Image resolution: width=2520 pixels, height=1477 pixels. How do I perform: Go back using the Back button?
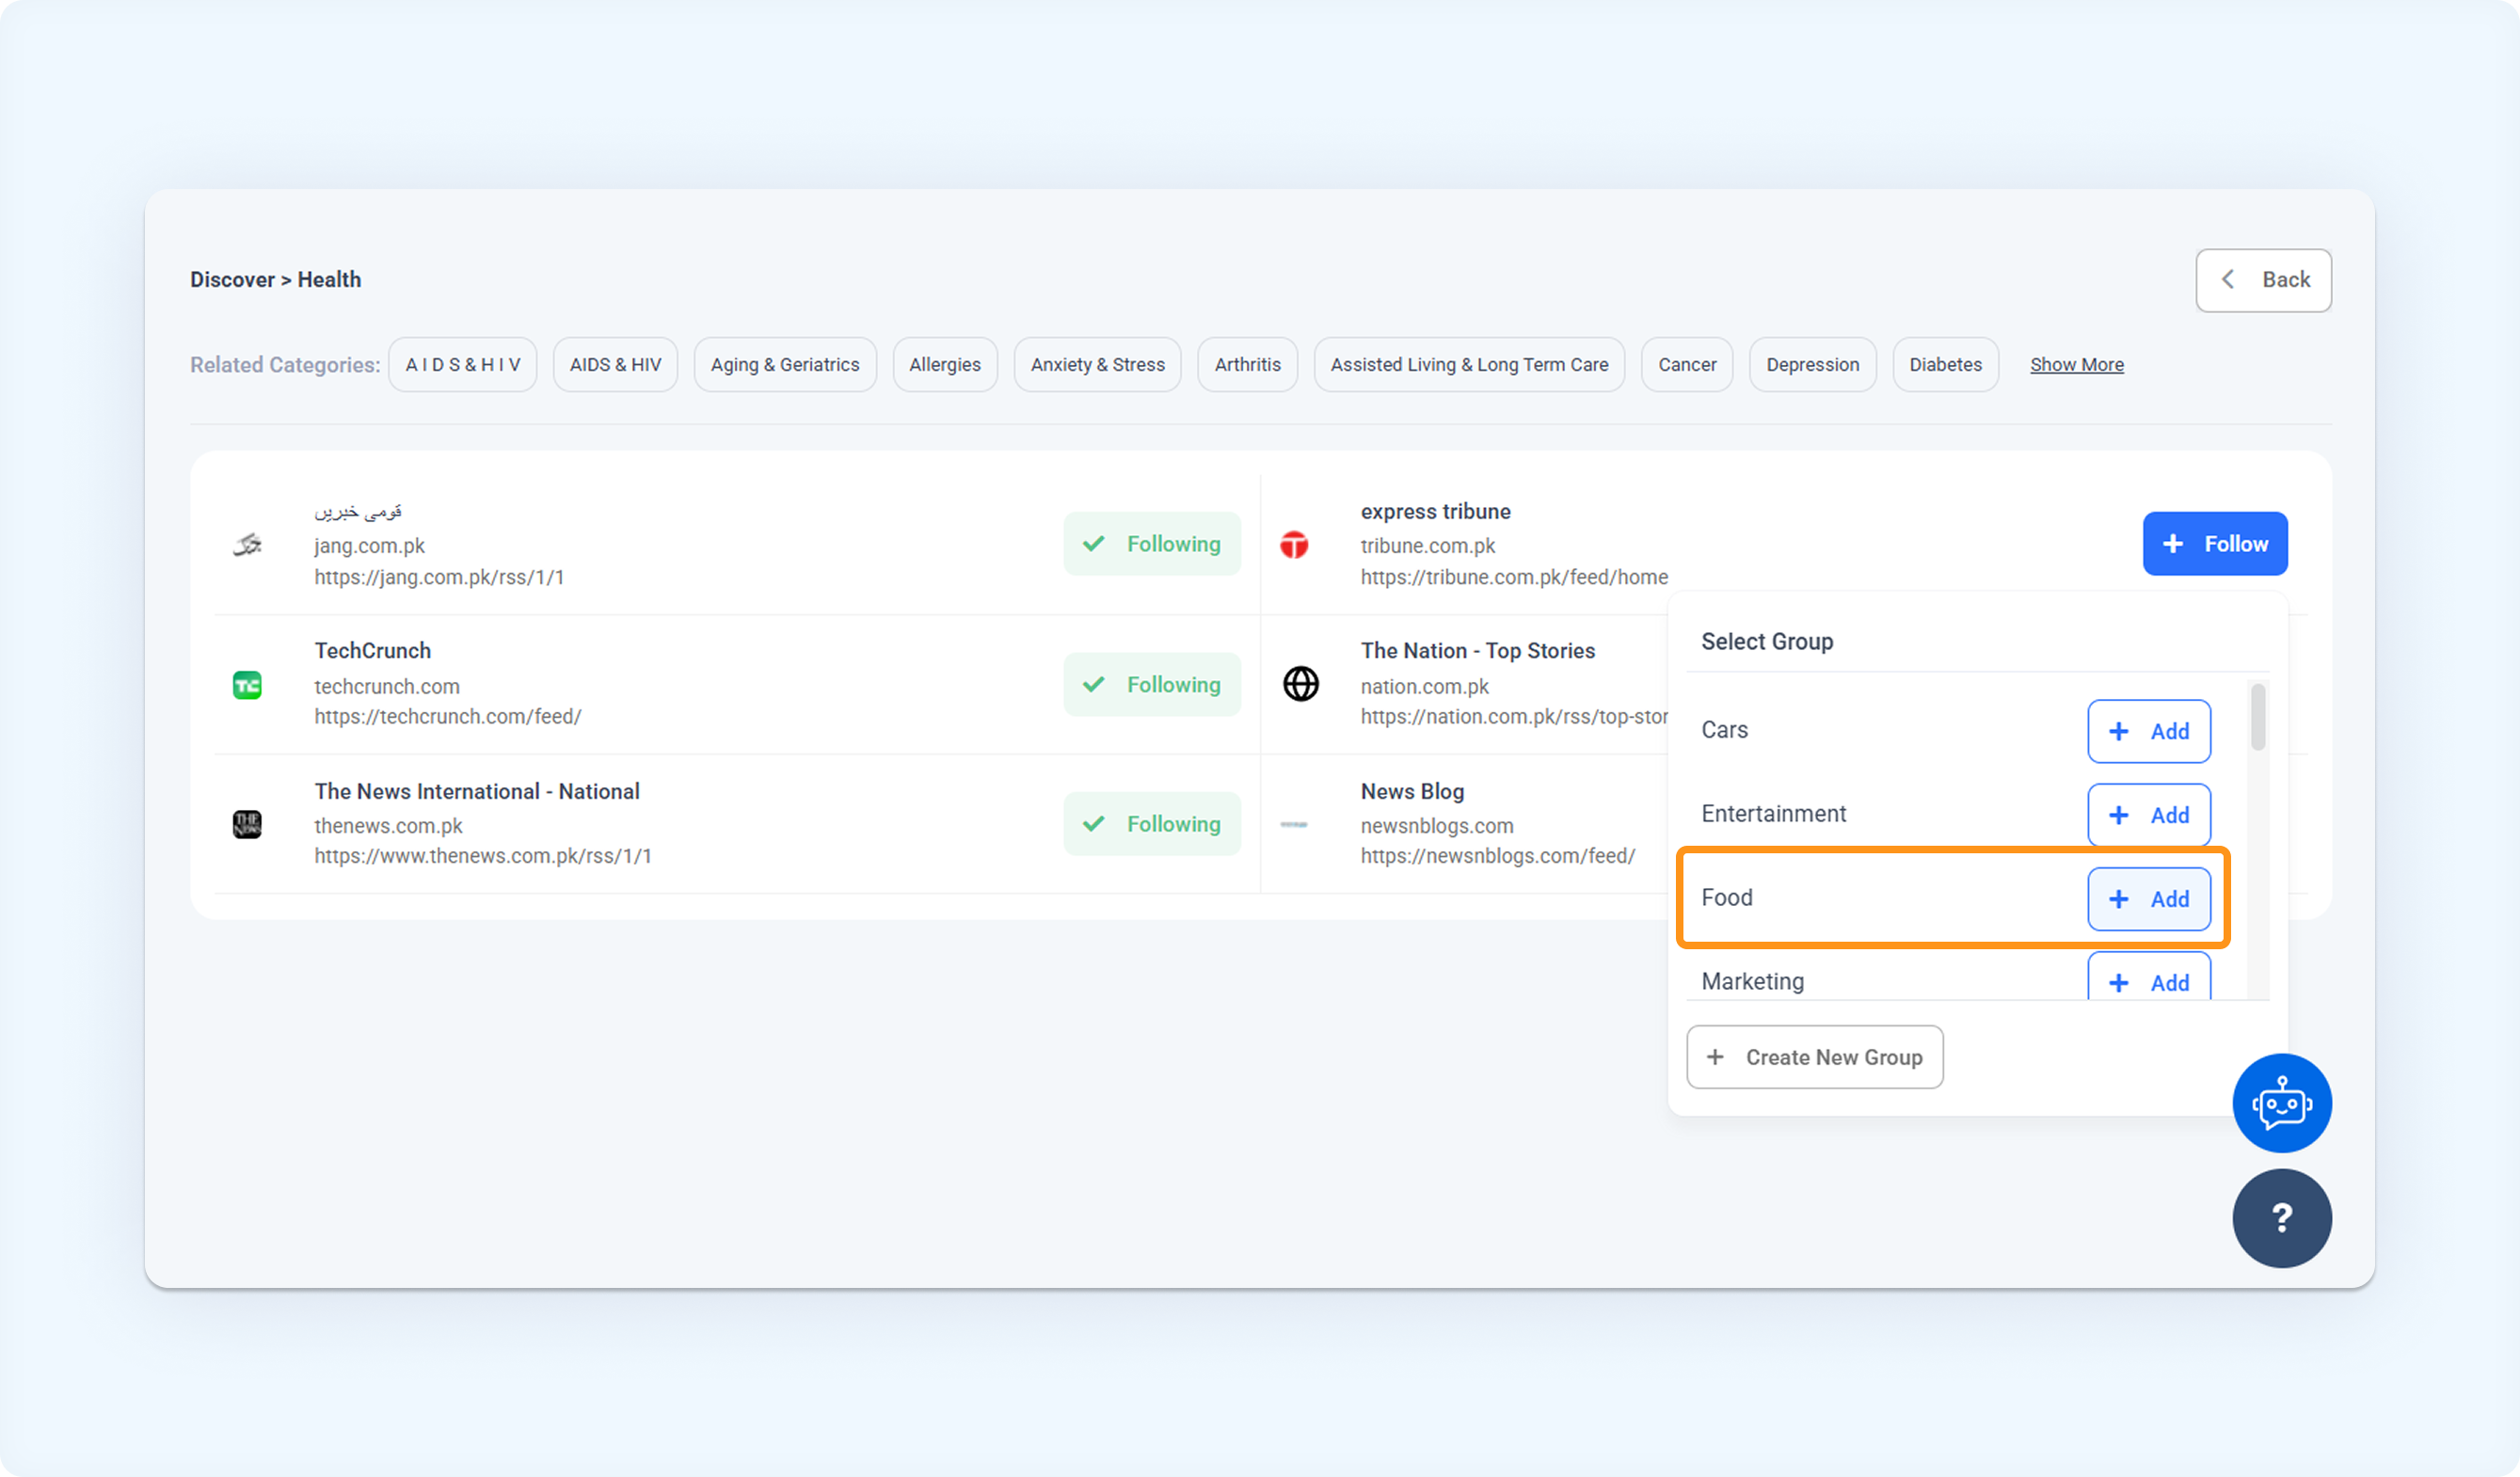coord(2263,280)
